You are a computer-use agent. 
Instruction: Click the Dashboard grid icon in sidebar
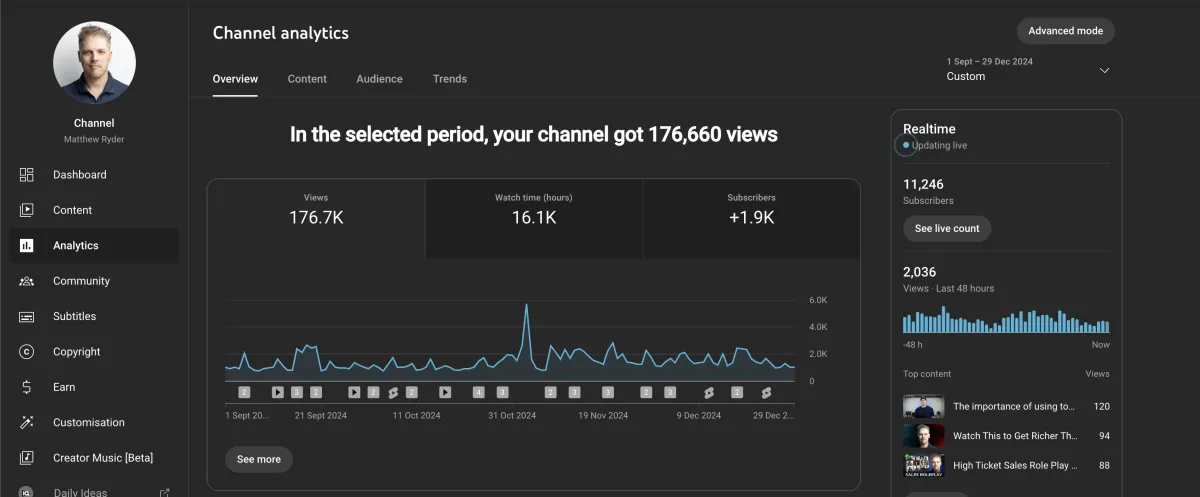(27, 175)
